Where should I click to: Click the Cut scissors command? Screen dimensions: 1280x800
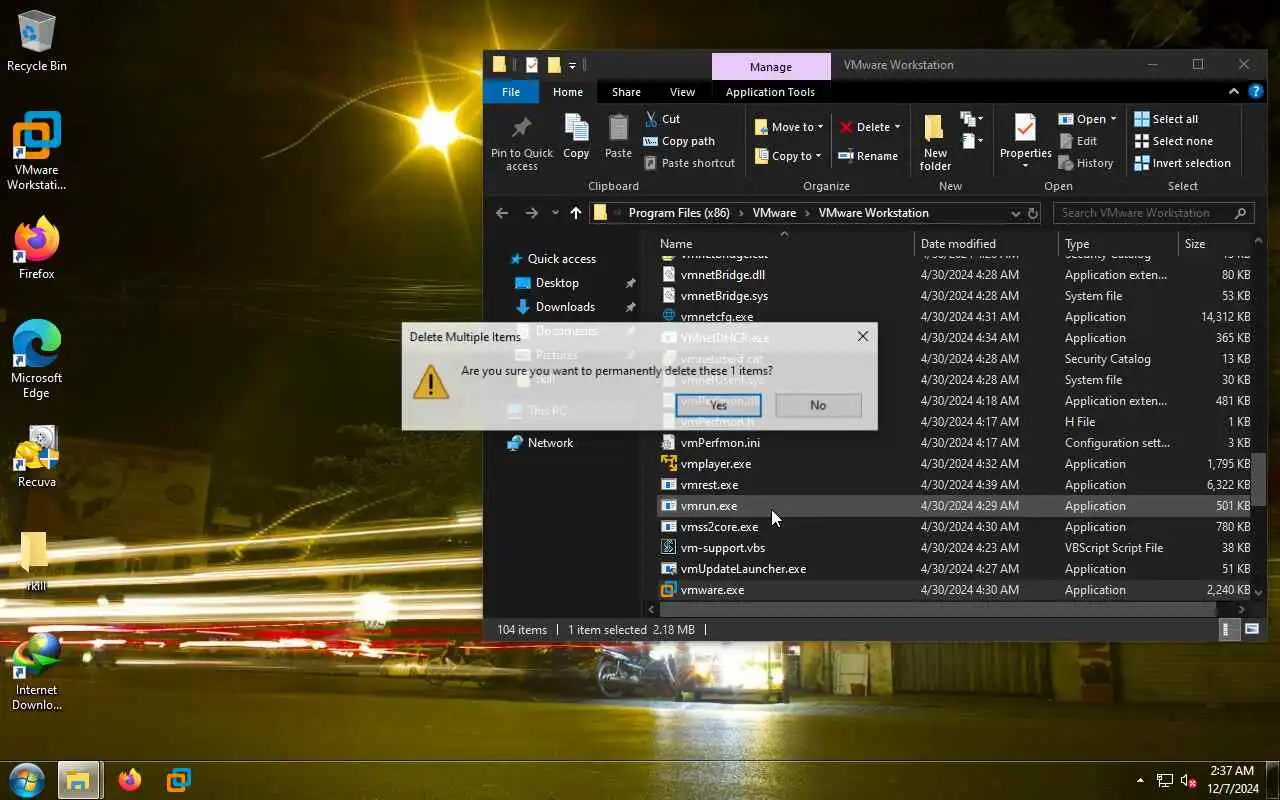(x=662, y=119)
